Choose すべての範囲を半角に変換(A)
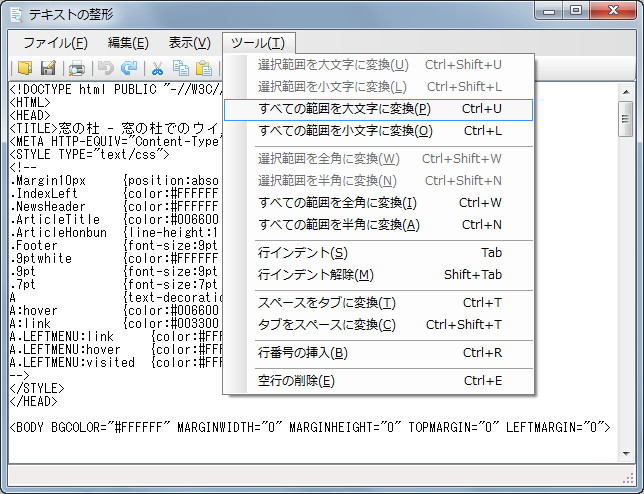This screenshot has height=494, width=644. point(378,225)
